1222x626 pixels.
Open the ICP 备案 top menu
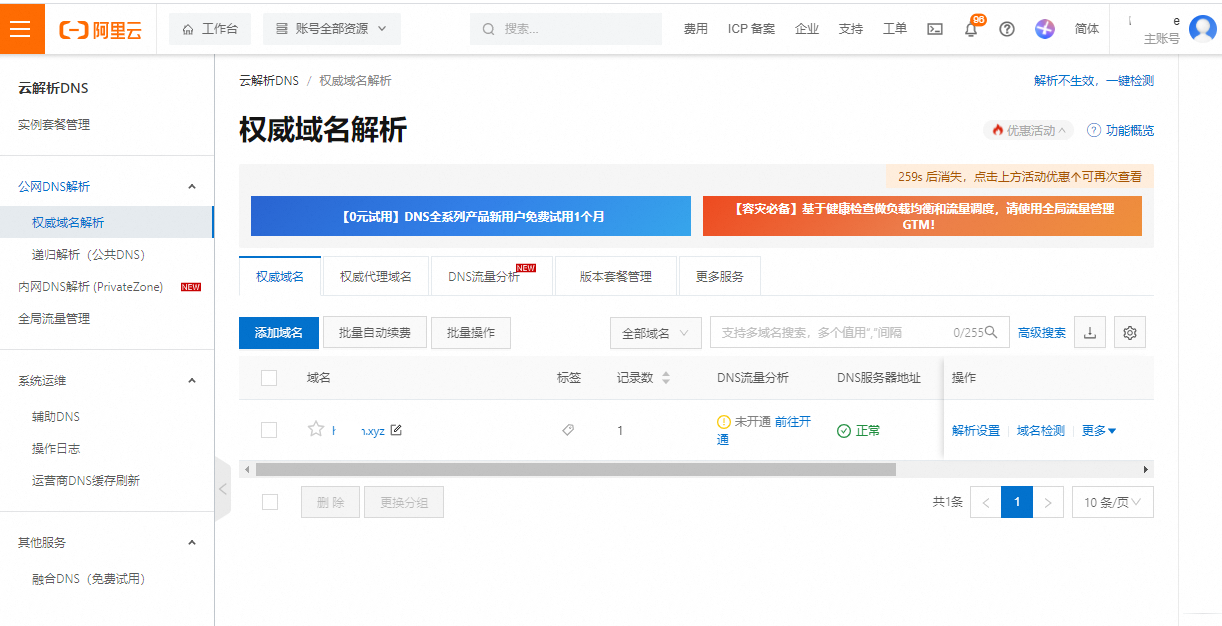click(x=751, y=29)
